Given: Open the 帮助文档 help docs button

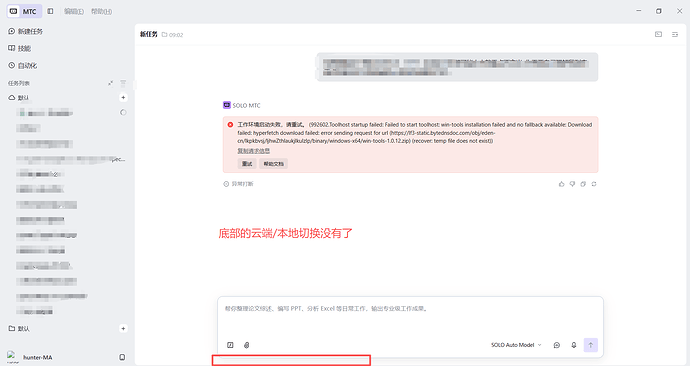Looking at the screenshot, I should [x=273, y=164].
